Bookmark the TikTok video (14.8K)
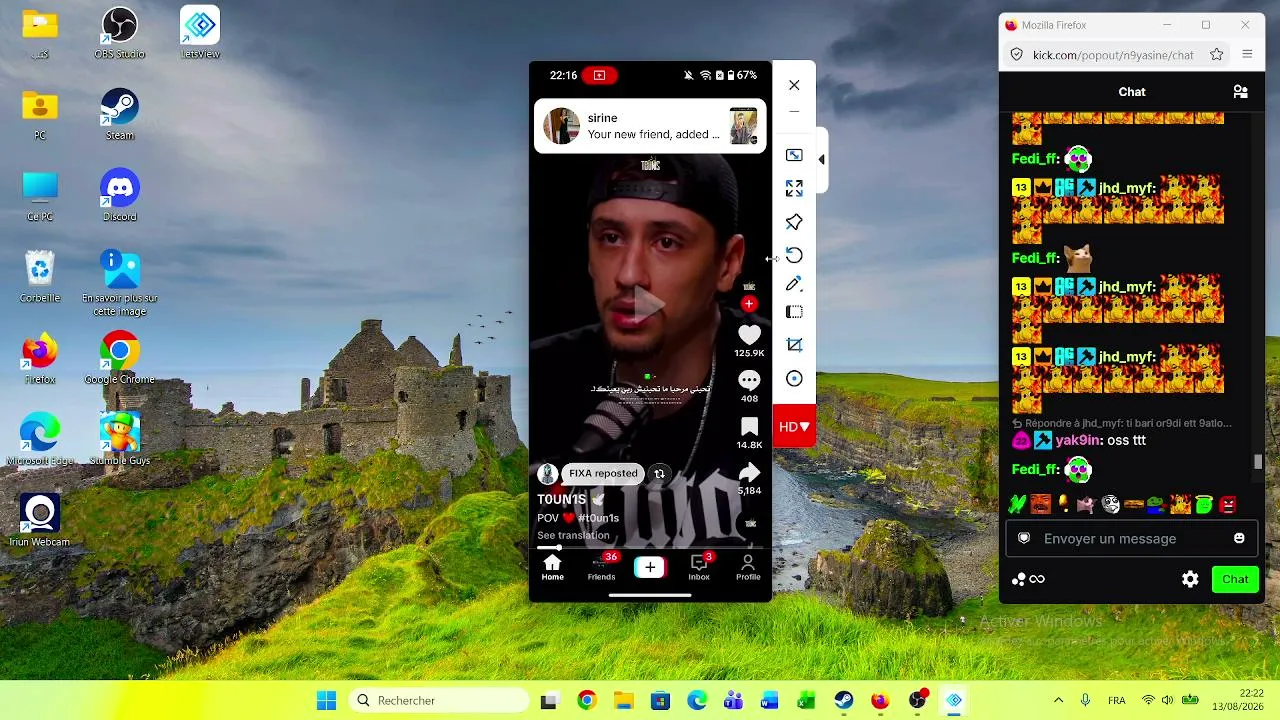 [x=749, y=427]
